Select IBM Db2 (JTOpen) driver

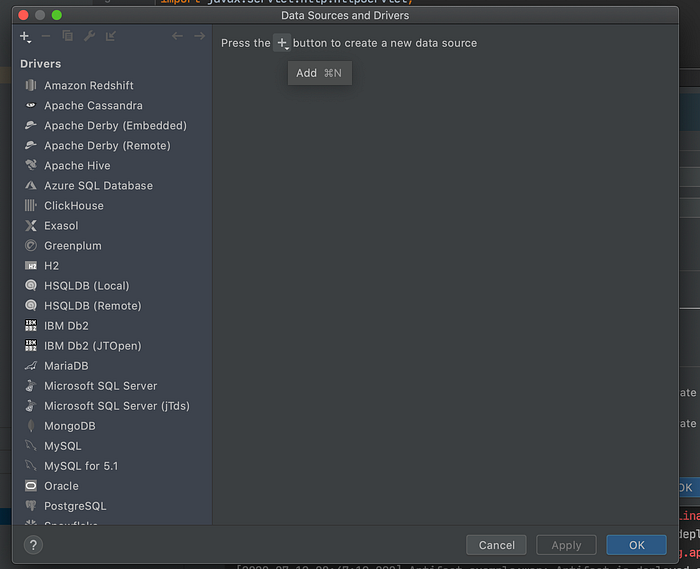[92, 346]
